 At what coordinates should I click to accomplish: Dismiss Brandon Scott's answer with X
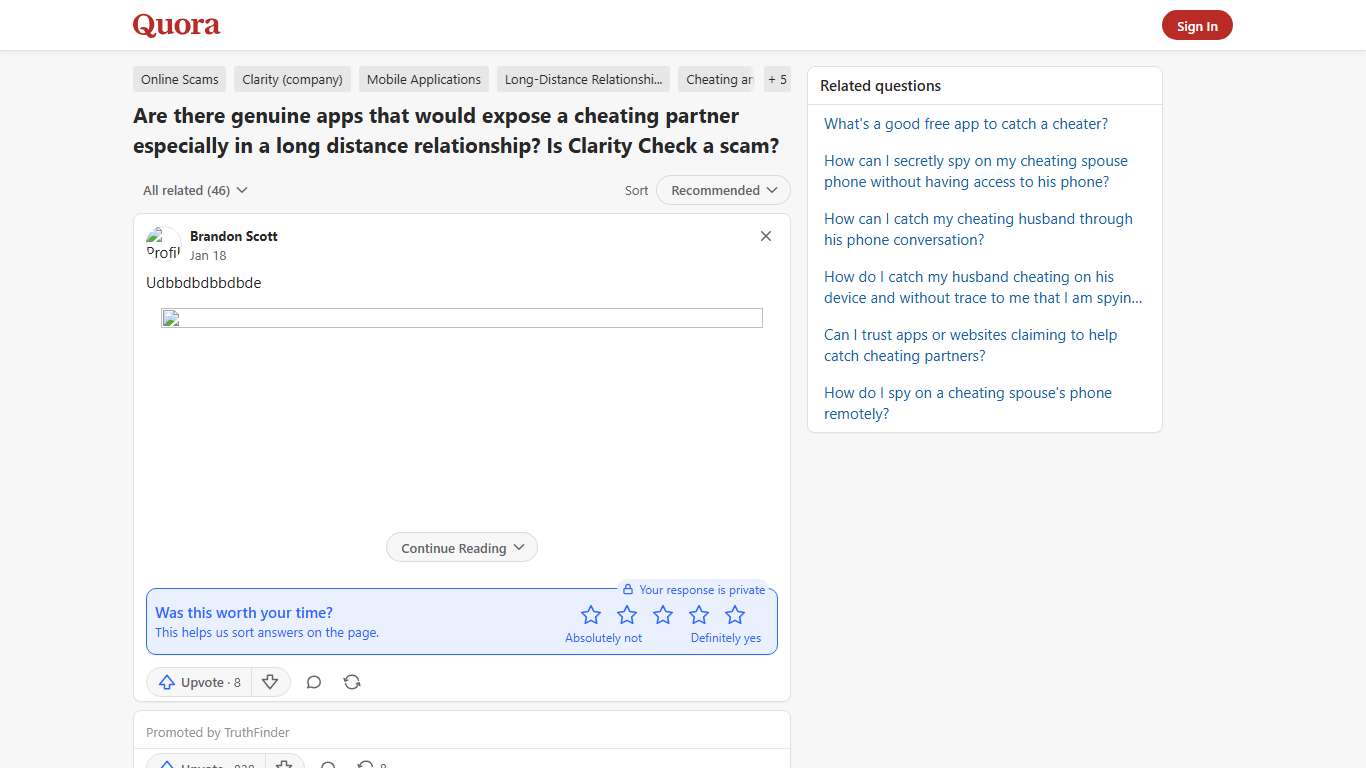pos(766,236)
